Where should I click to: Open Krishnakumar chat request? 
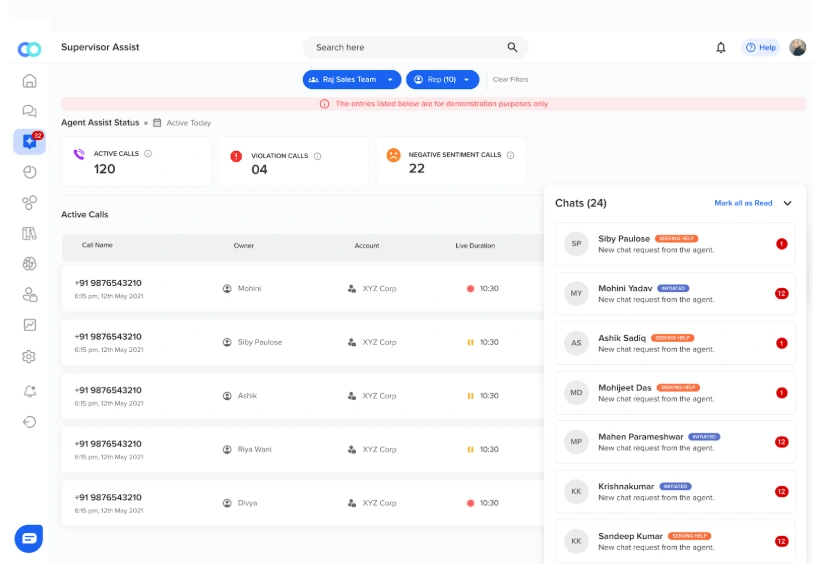tap(675, 492)
